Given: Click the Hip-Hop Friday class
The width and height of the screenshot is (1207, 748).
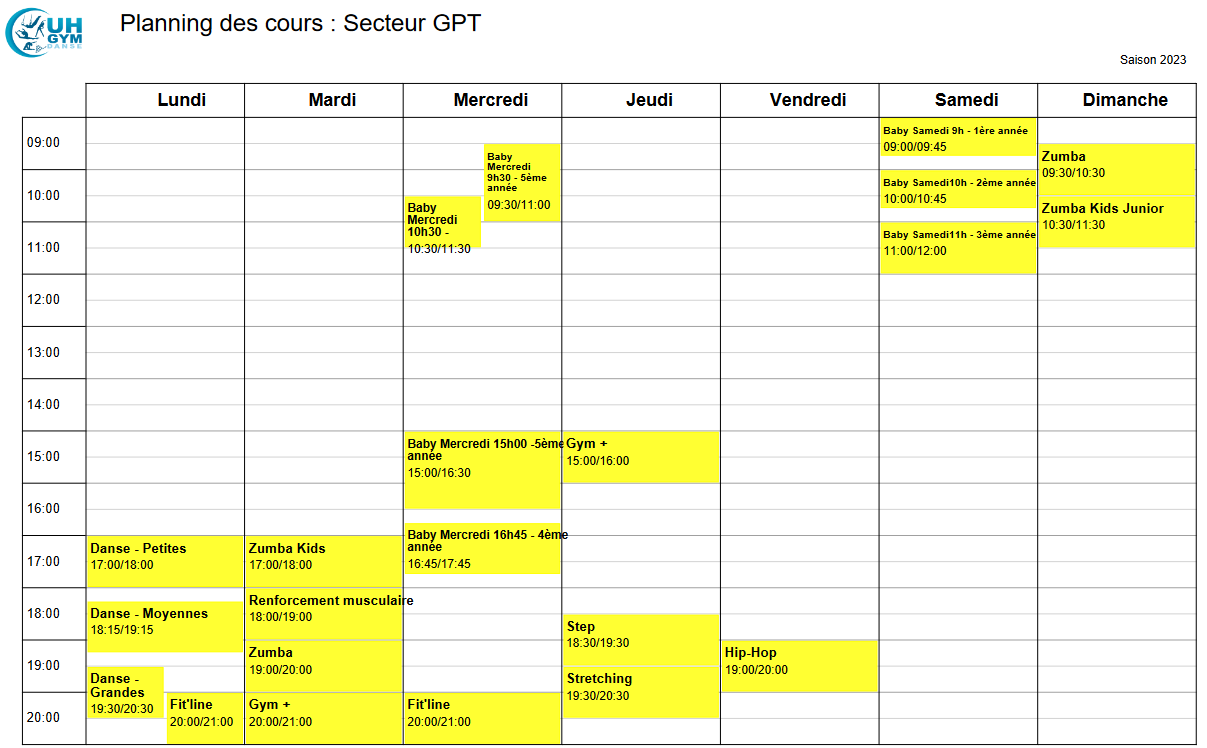Looking at the screenshot, I should point(799,665).
